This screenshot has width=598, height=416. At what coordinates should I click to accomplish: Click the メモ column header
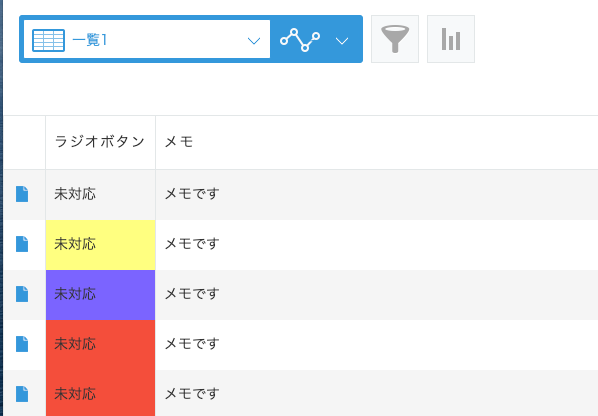(179, 141)
